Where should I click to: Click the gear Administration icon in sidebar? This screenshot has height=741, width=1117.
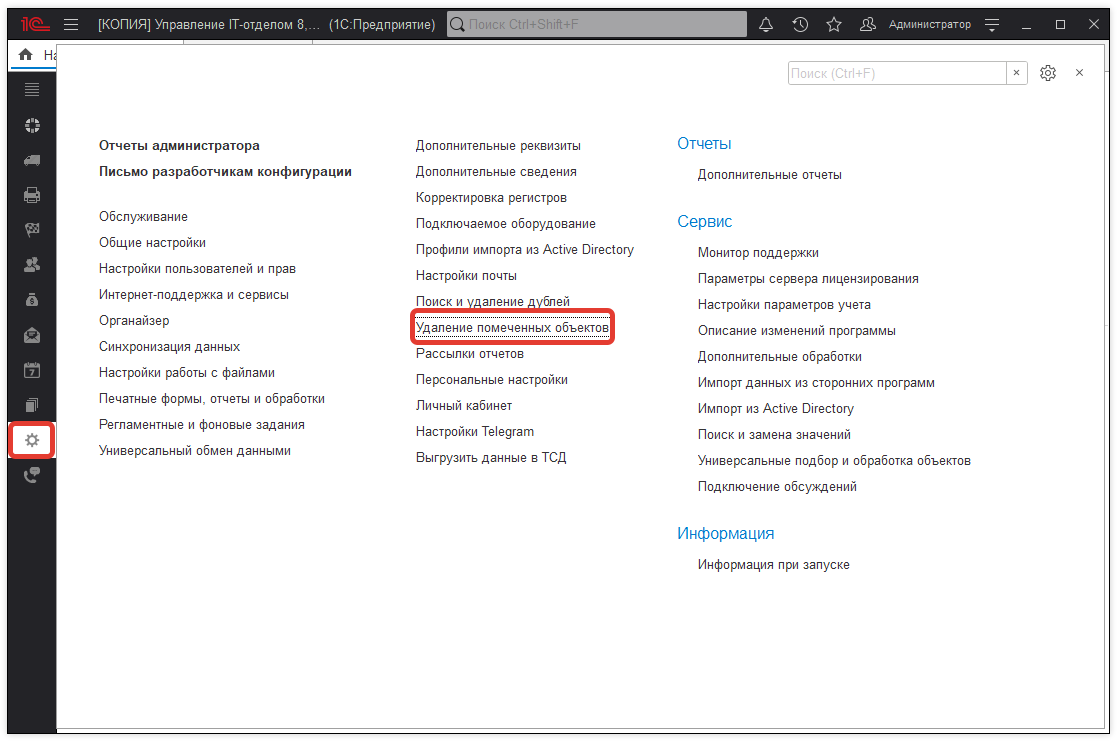[32, 440]
